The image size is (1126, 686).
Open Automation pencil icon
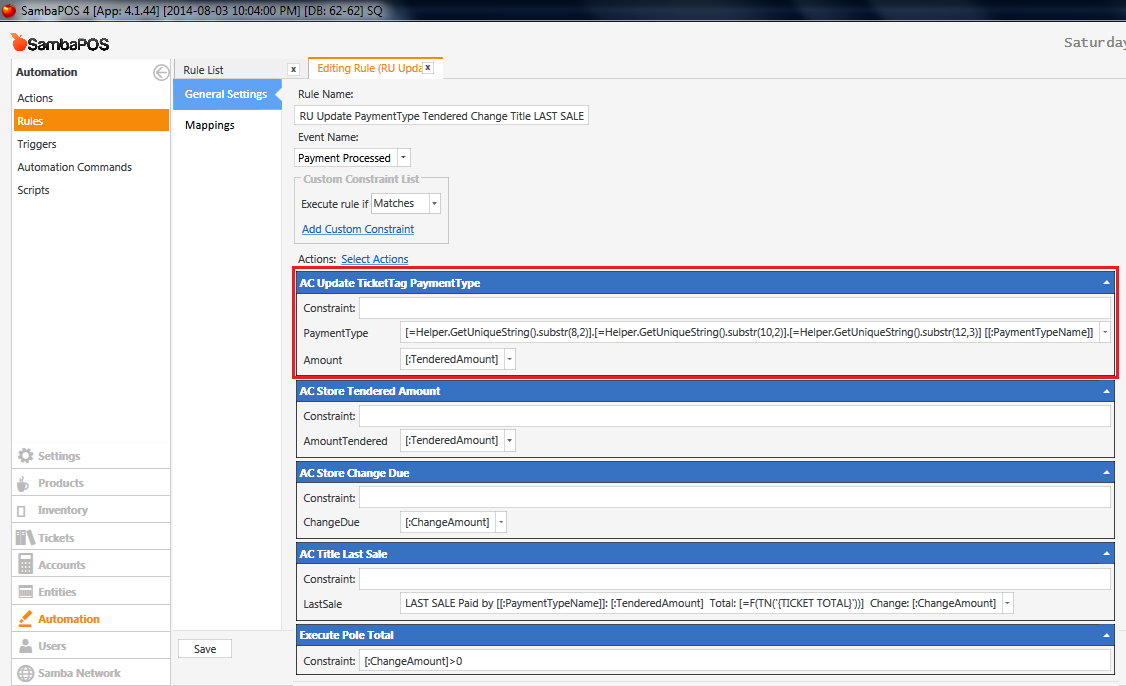pos(25,618)
